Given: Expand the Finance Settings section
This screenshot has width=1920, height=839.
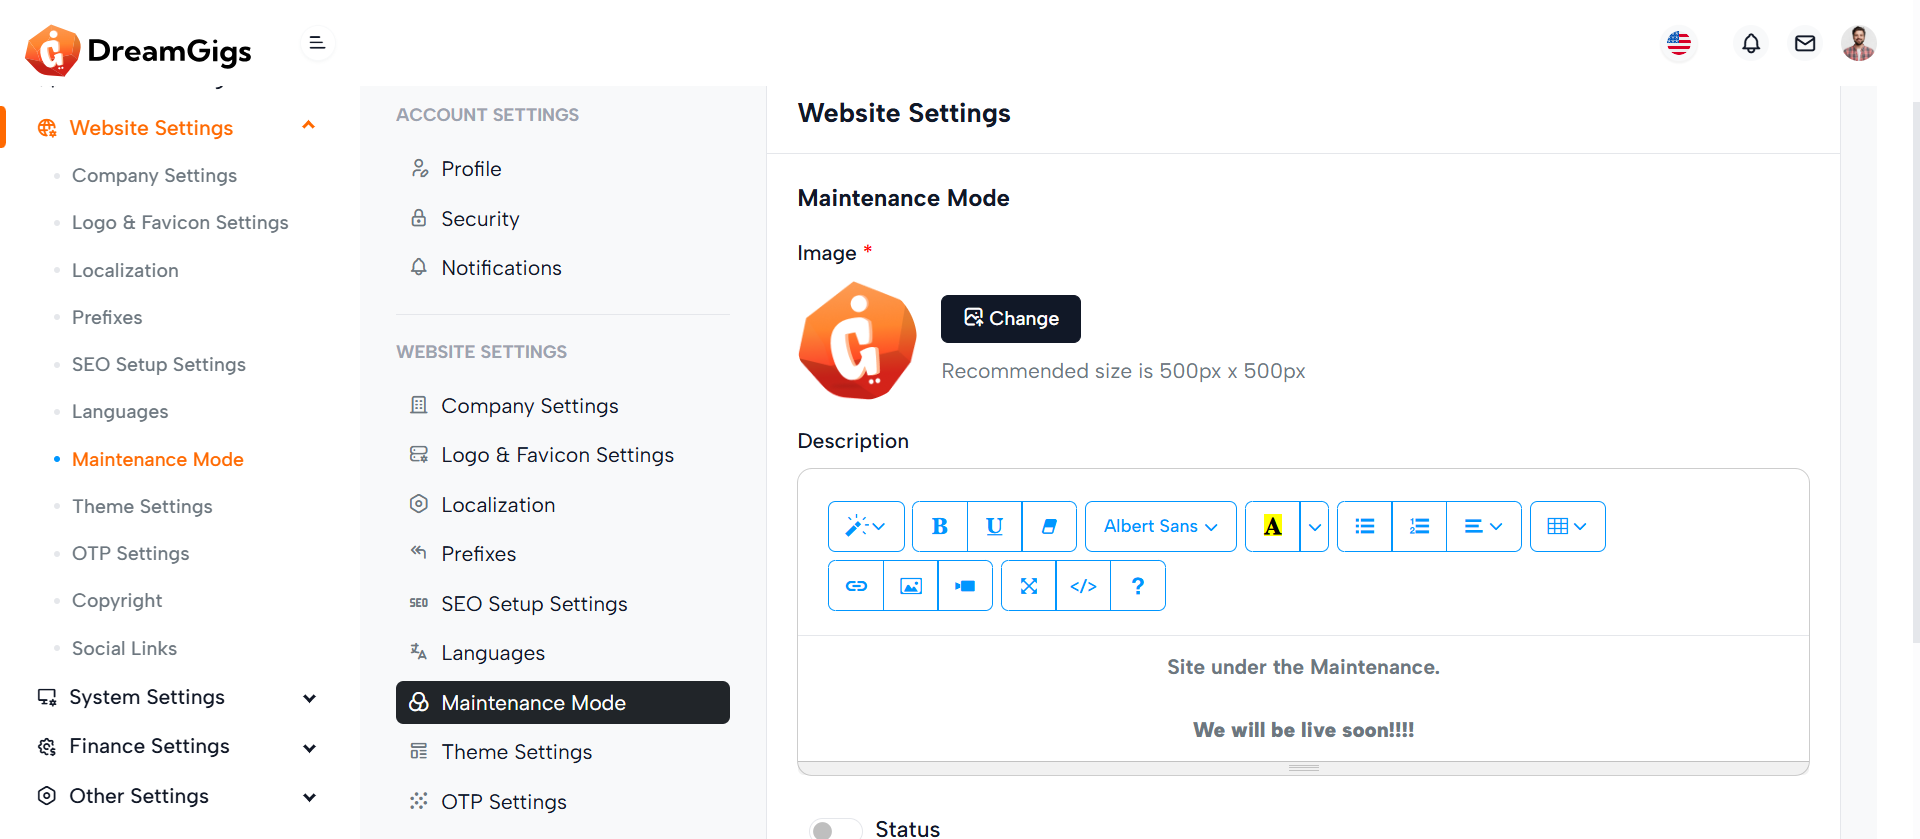Looking at the screenshot, I should (x=176, y=746).
